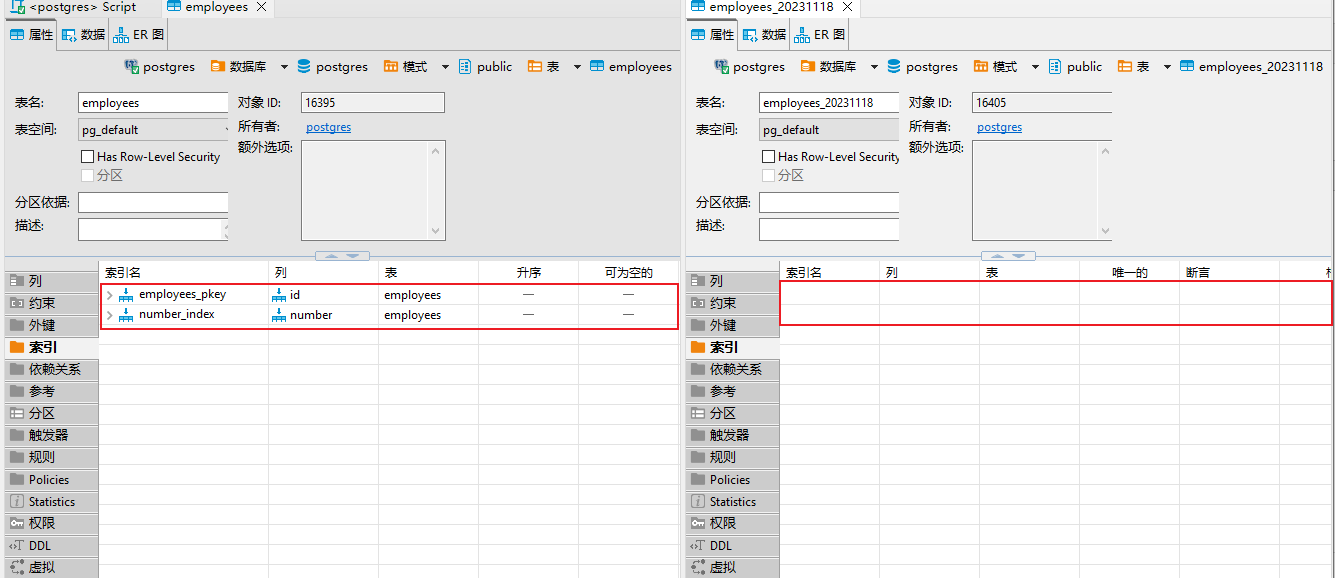Open 依赖关系 section in employees editor
This screenshot has width=1335, height=578.
coord(50,370)
